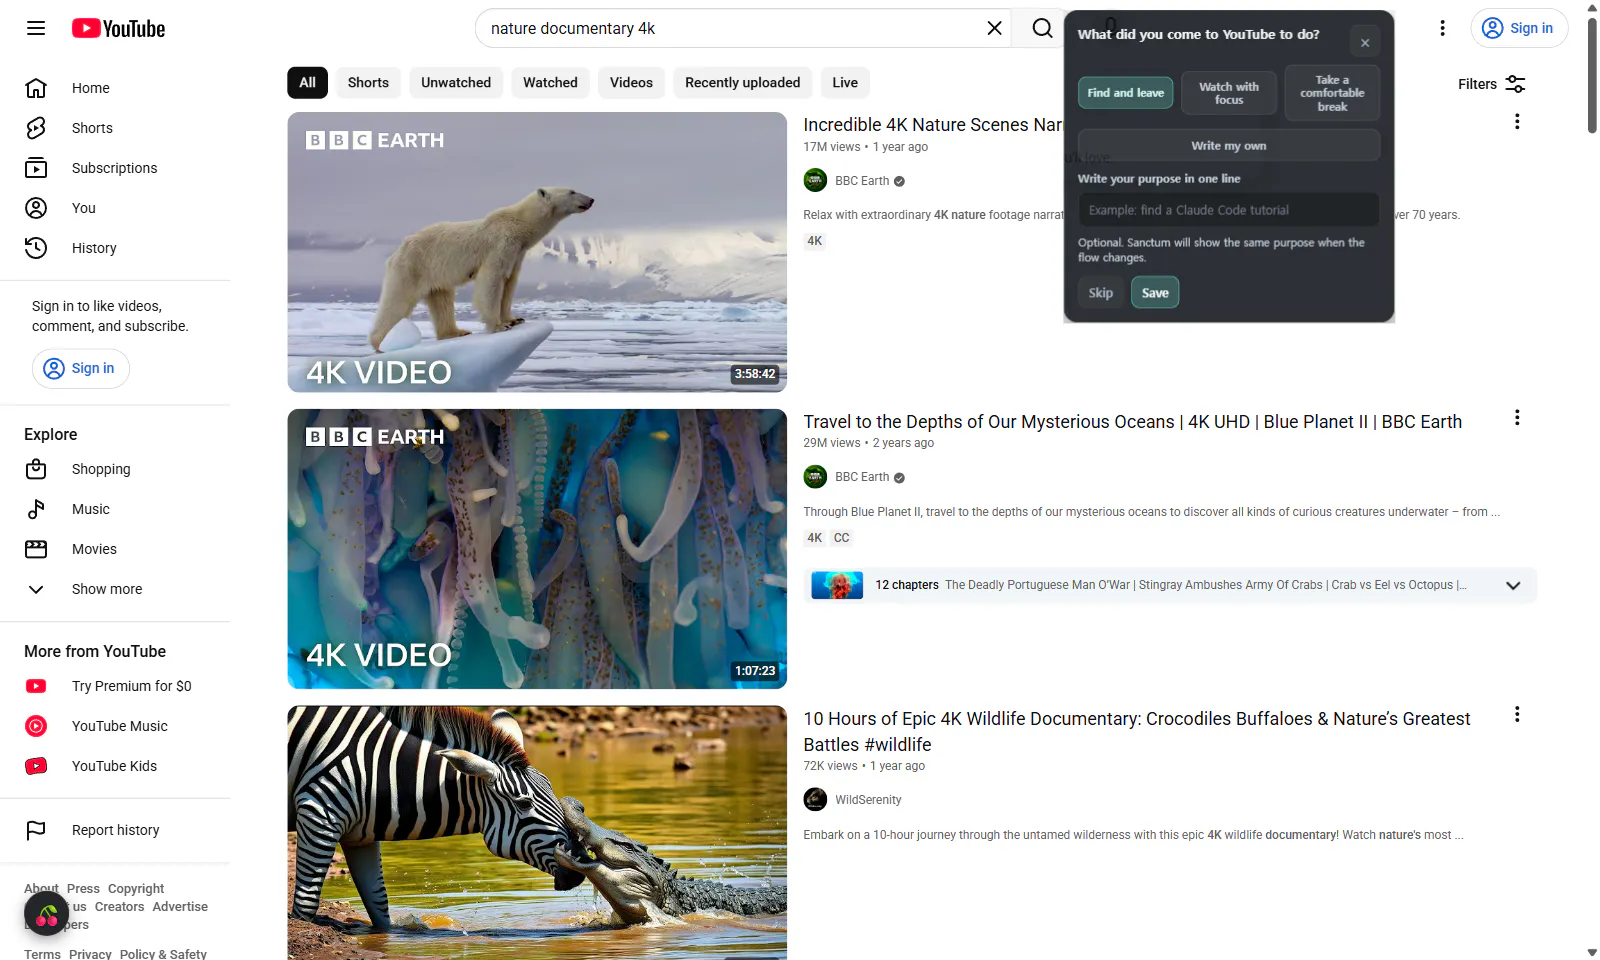
Task: Click the YouTube logo
Action: 118,28
